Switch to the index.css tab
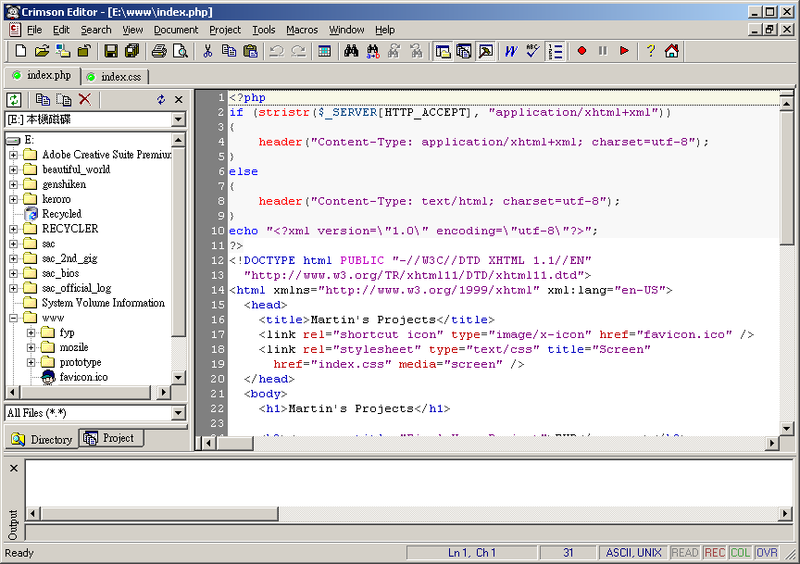The width and height of the screenshot is (800, 564). pos(115,77)
